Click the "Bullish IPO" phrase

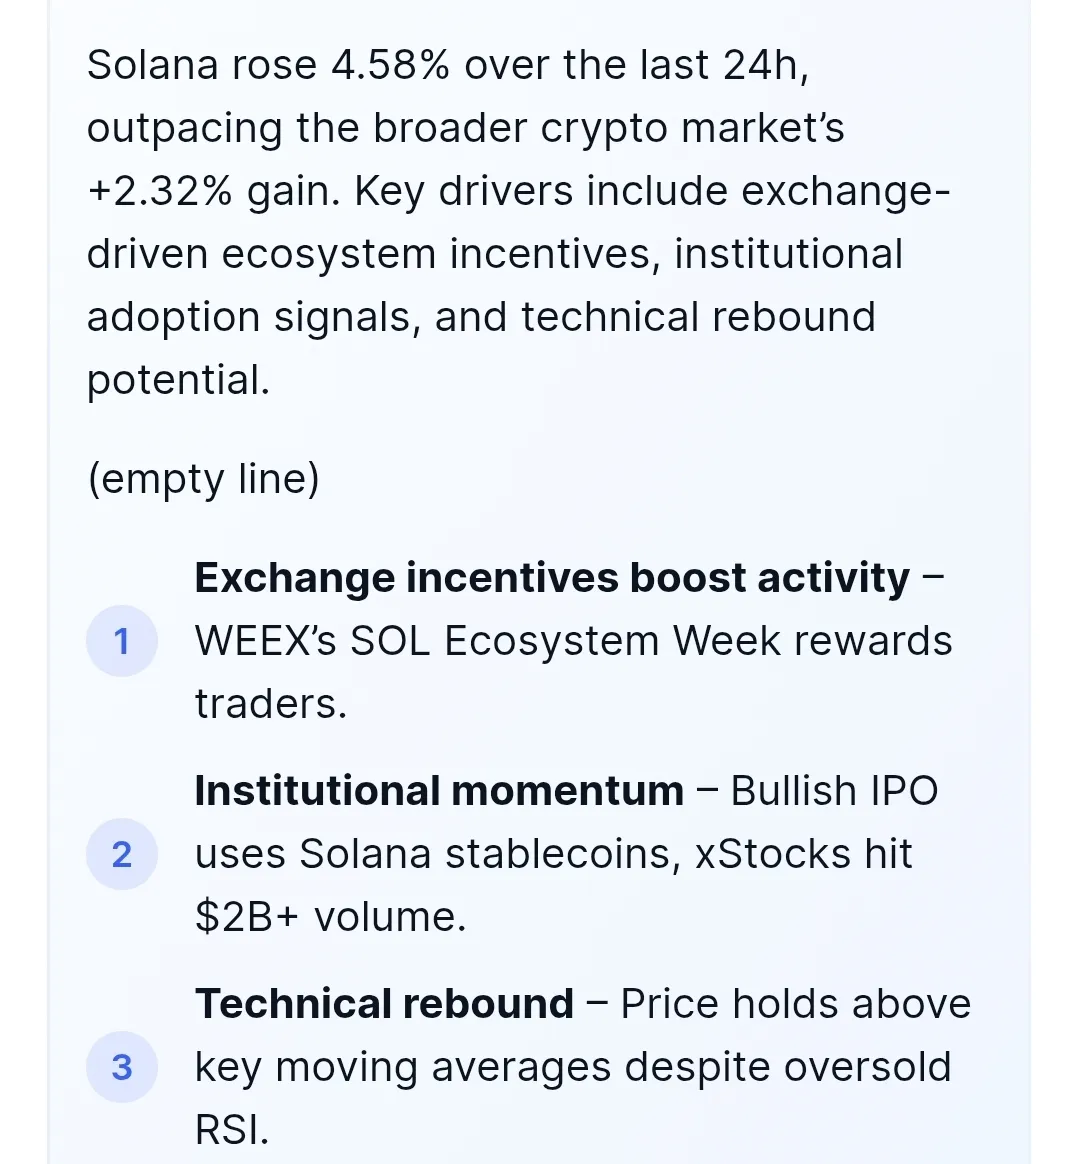coord(834,791)
